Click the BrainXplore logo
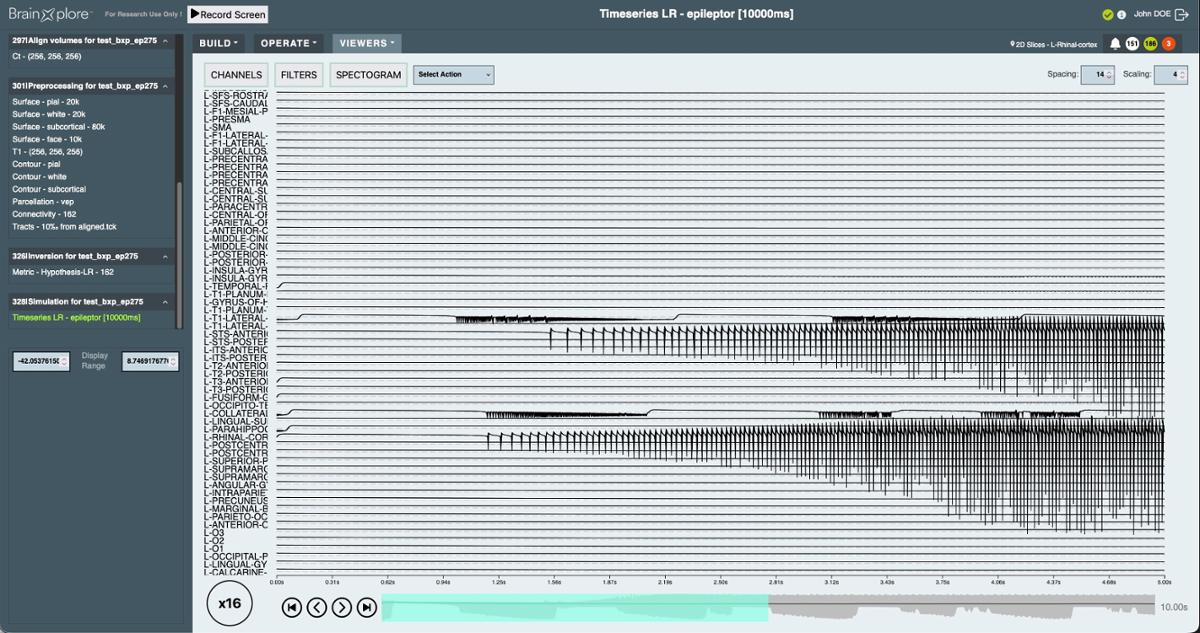The width and height of the screenshot is (1200, 633). pos(50,14)
